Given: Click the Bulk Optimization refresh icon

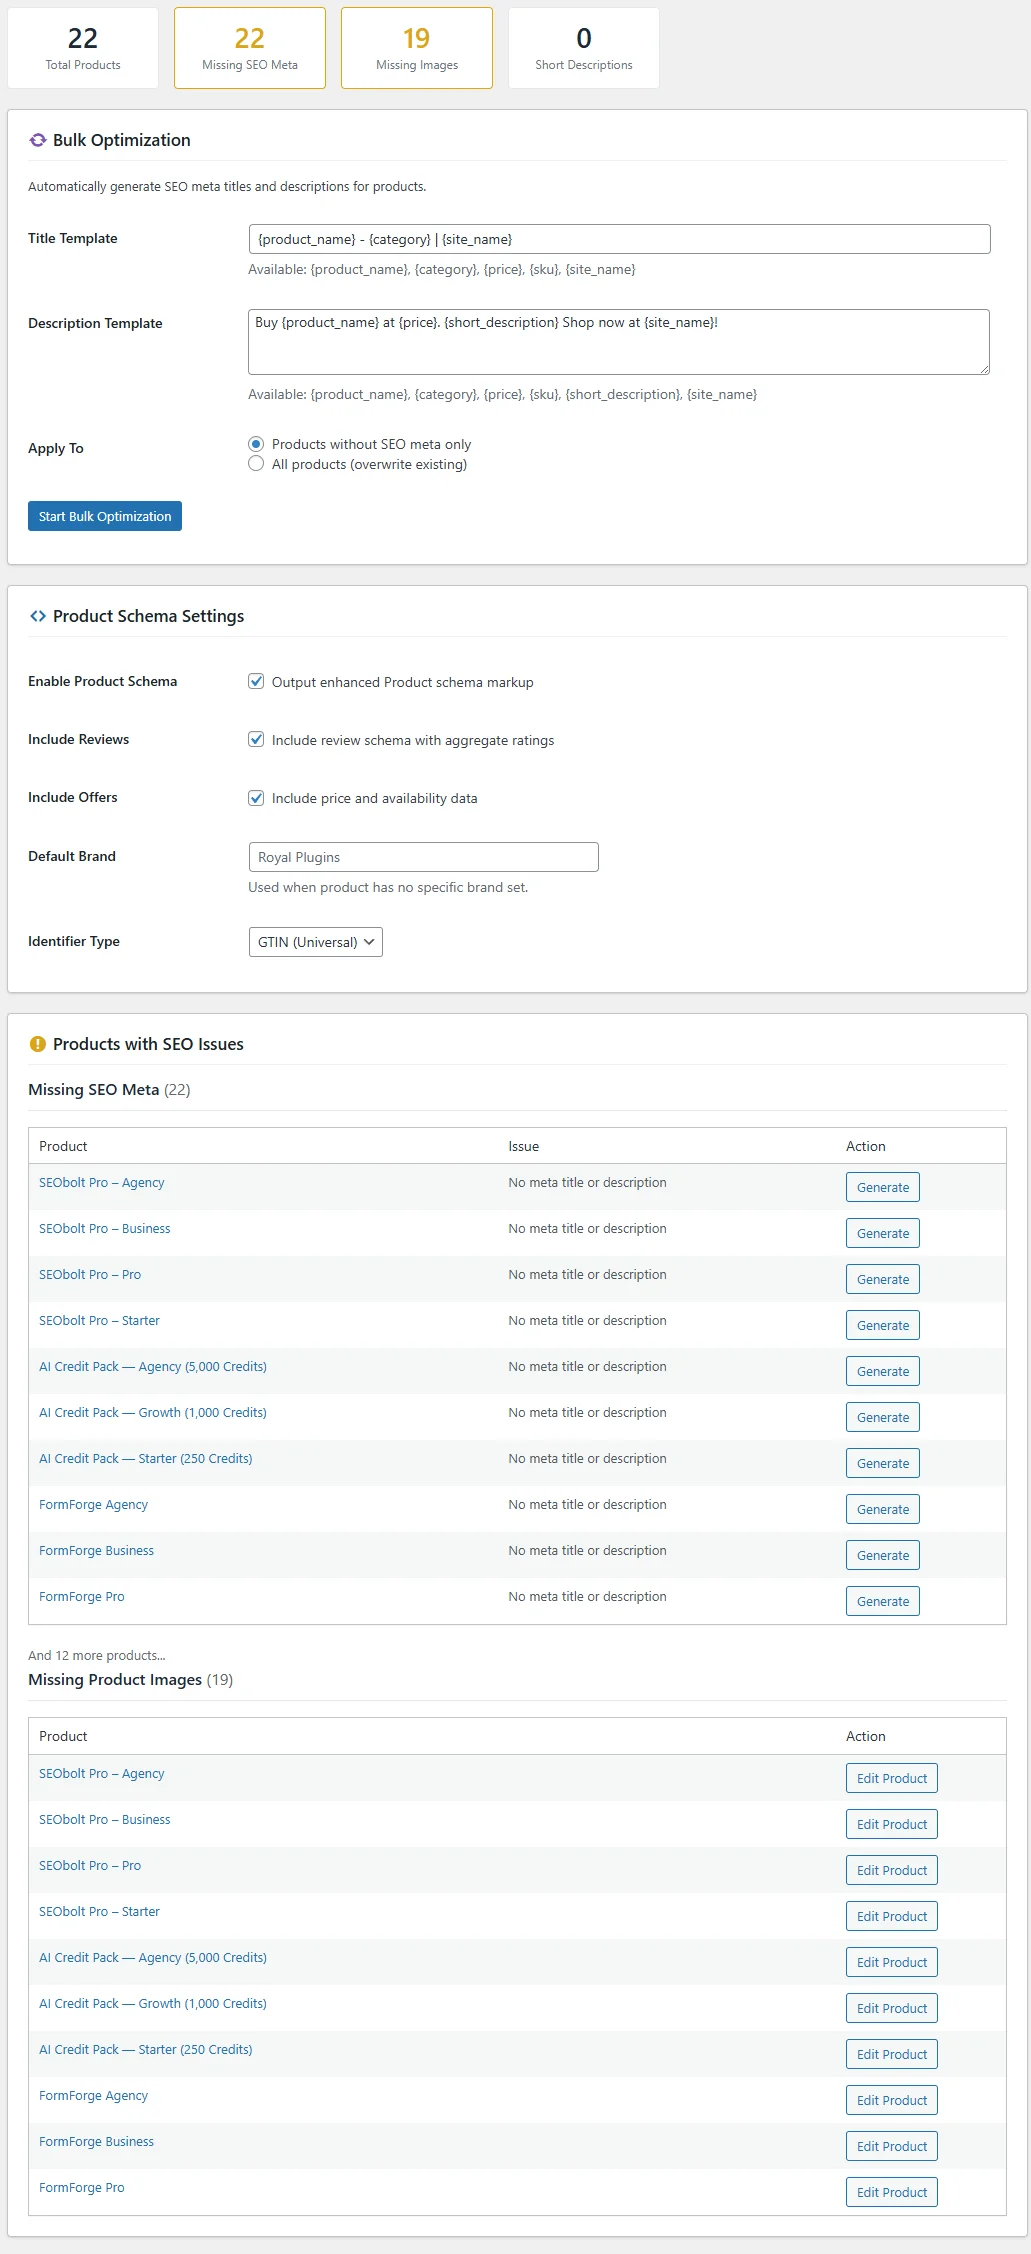Looking at the screenshot, I should tap(38, 140).
